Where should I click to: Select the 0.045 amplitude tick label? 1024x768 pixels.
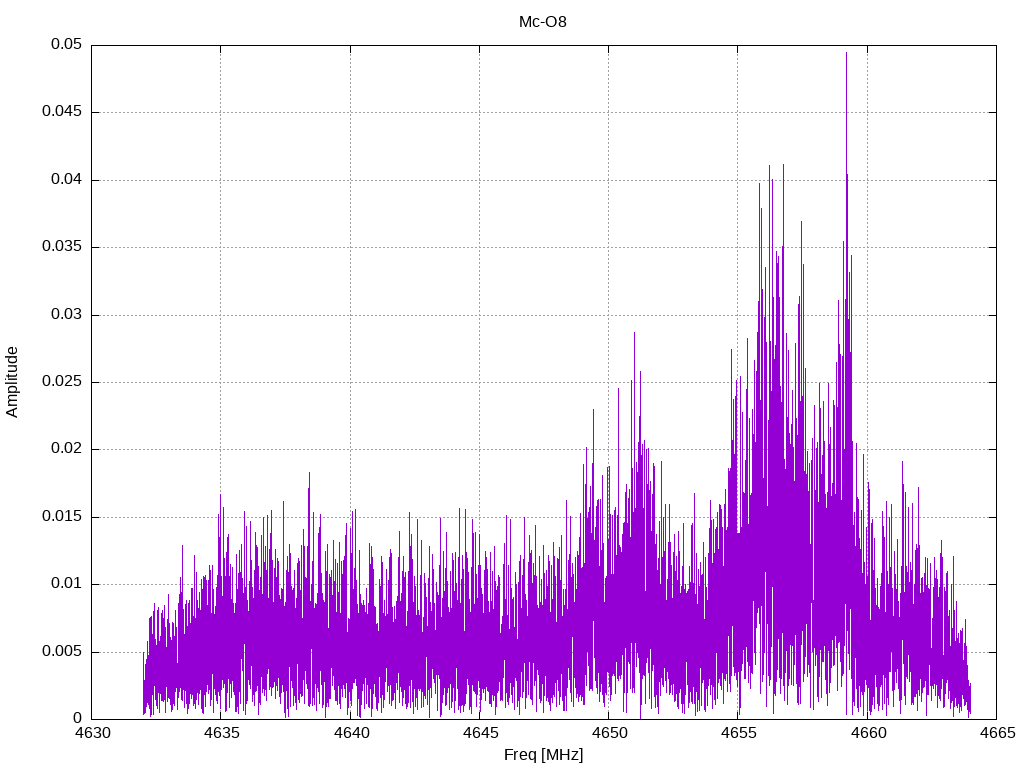(62, 112)
